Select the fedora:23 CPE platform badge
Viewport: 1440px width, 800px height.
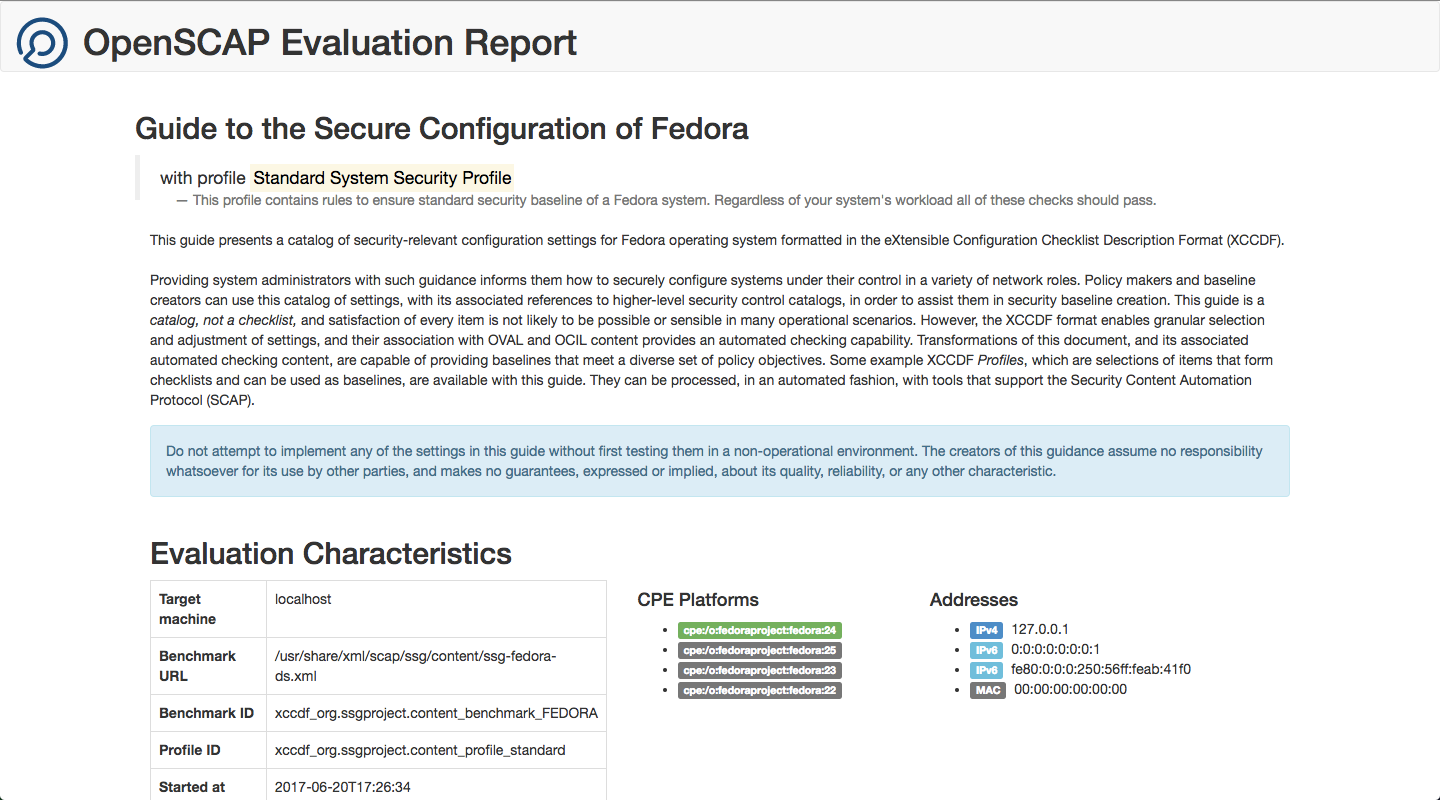click(760, 670)
